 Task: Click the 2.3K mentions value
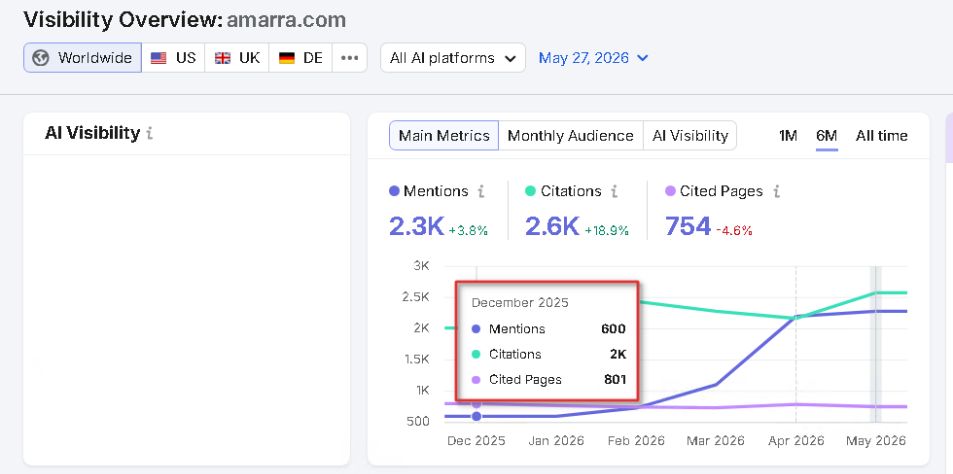click(x=416, y=226)
